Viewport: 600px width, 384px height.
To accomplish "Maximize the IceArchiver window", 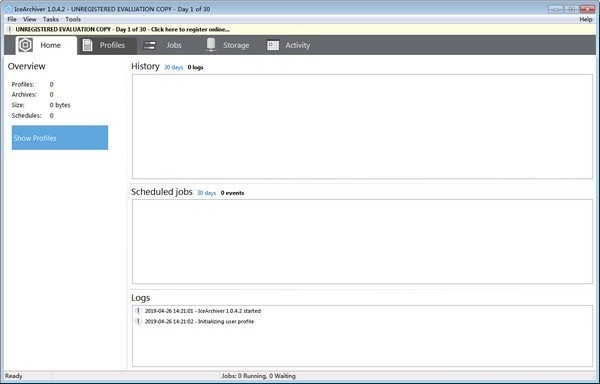I will (571, 9).
